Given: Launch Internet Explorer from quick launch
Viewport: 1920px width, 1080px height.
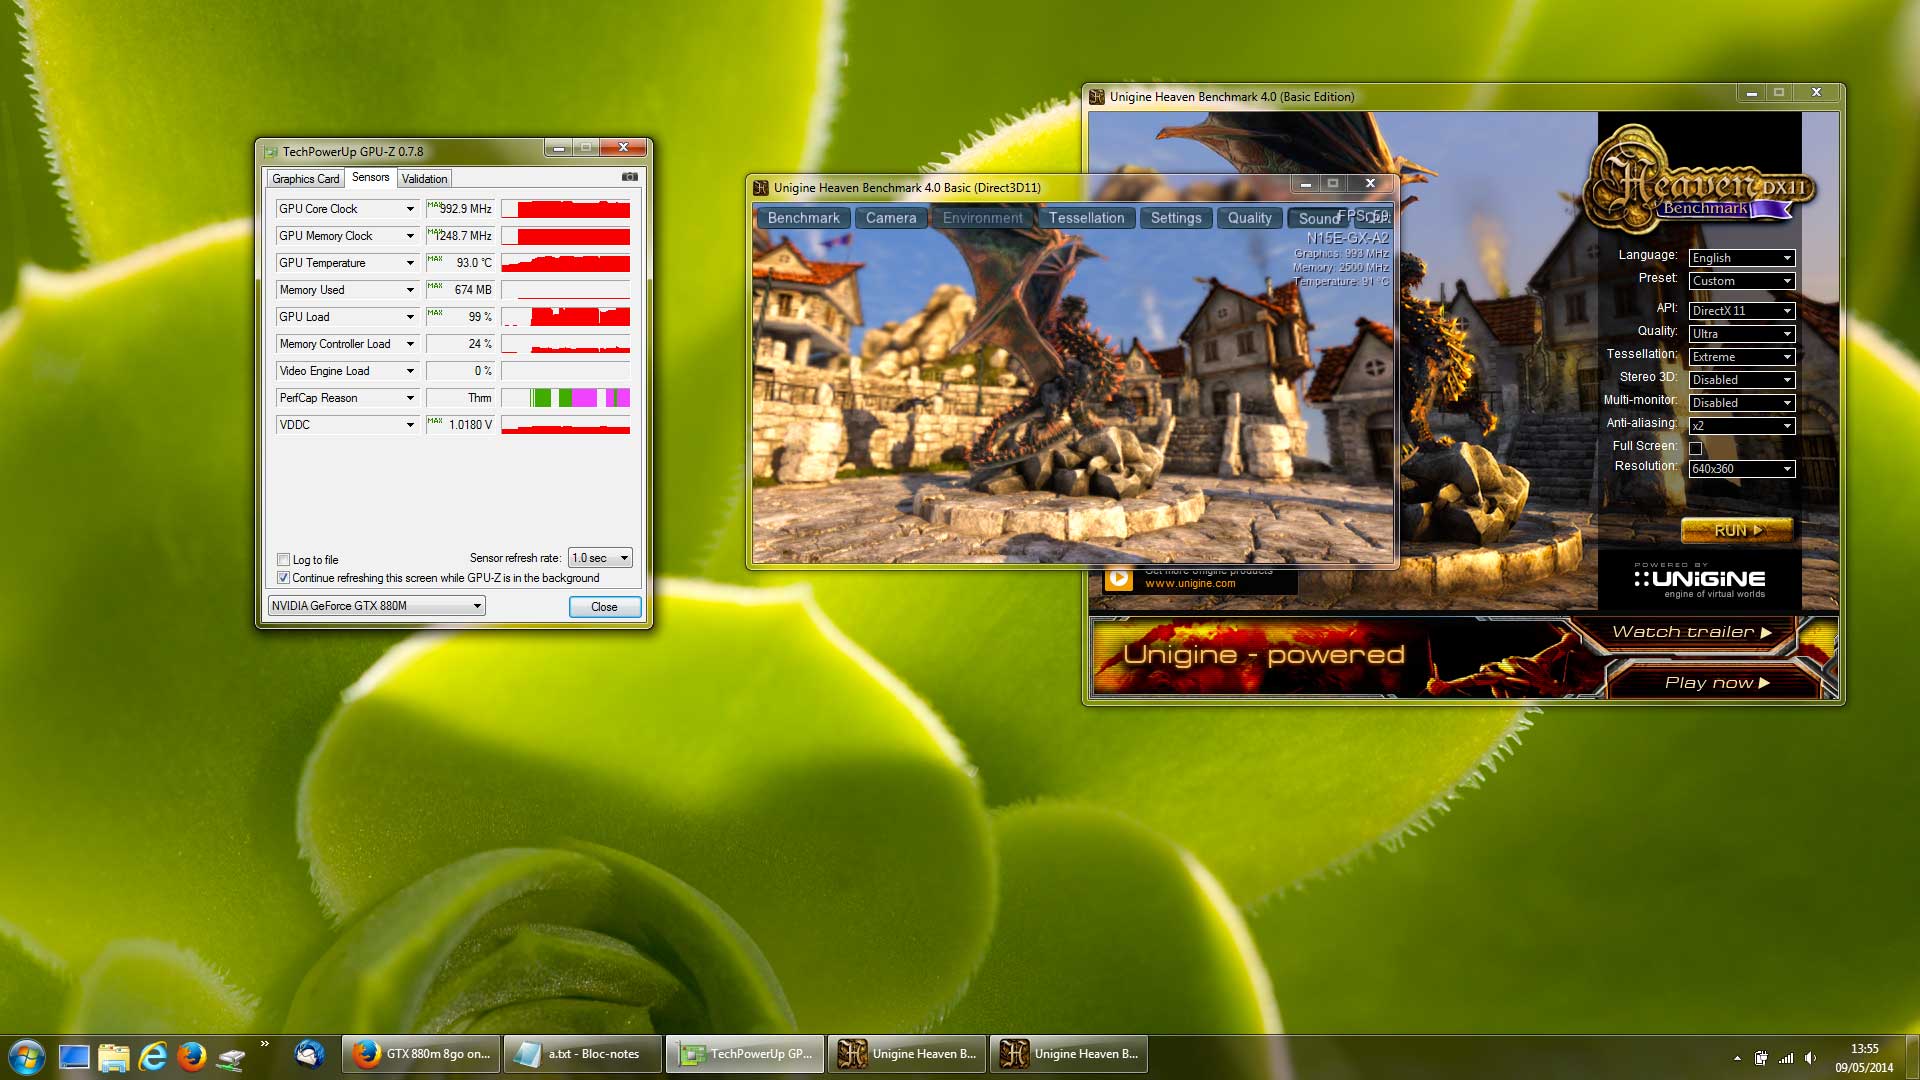Looking at the screenshot, I should pos(152,1056).
